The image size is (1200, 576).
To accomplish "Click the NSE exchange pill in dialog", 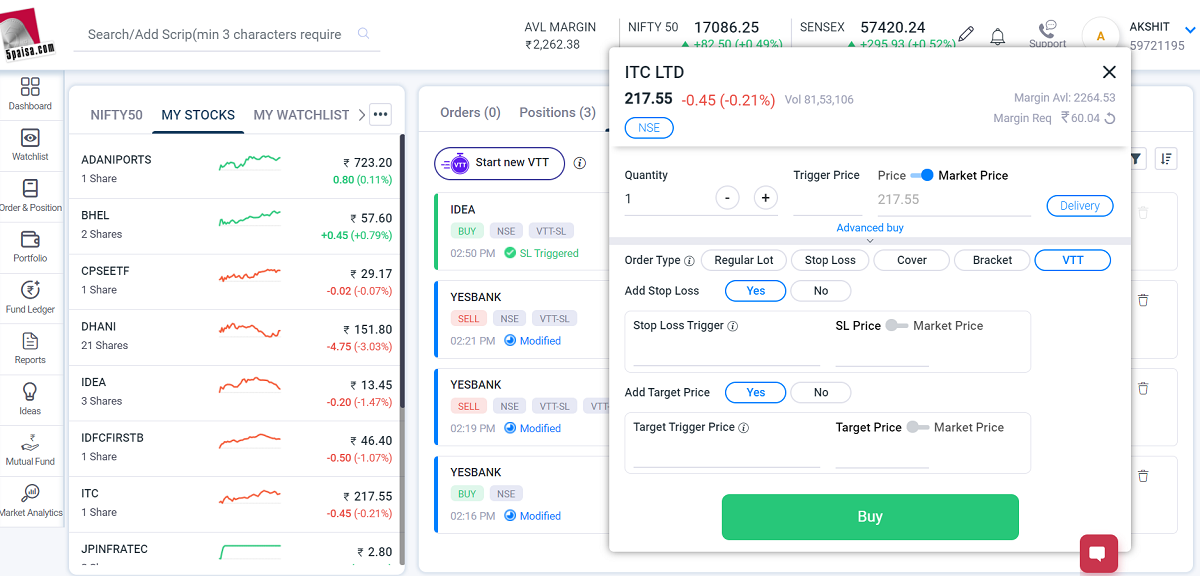I will click(x=649, y=128).
